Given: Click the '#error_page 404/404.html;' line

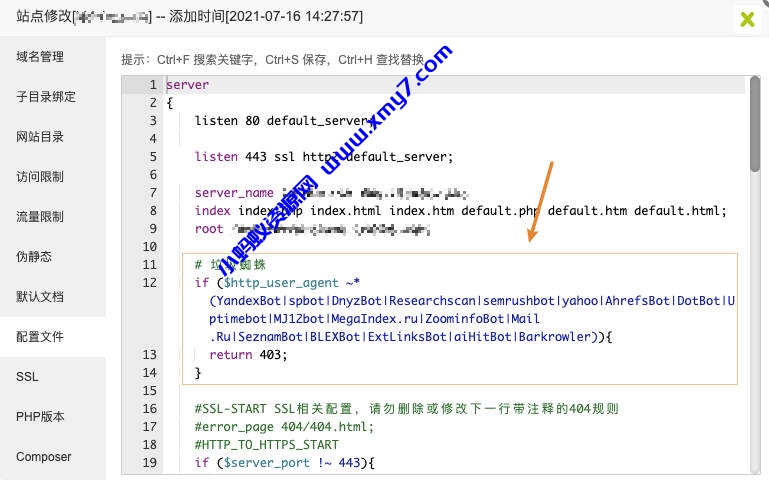Looking at the screenshot, I should coord(284,427).
